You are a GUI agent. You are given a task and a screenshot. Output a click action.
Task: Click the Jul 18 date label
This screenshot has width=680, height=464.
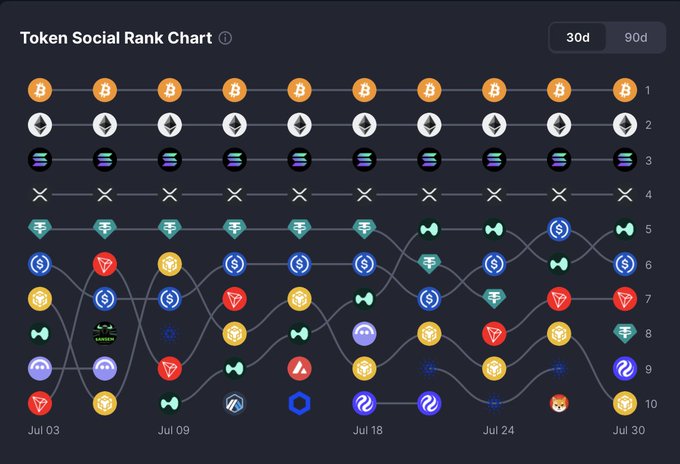click(367, 431)
